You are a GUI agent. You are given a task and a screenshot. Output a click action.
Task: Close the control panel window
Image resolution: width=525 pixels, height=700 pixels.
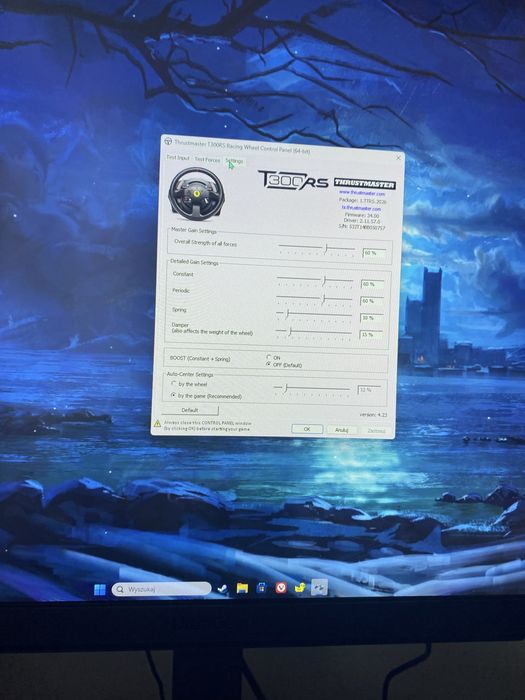point(398,158)
